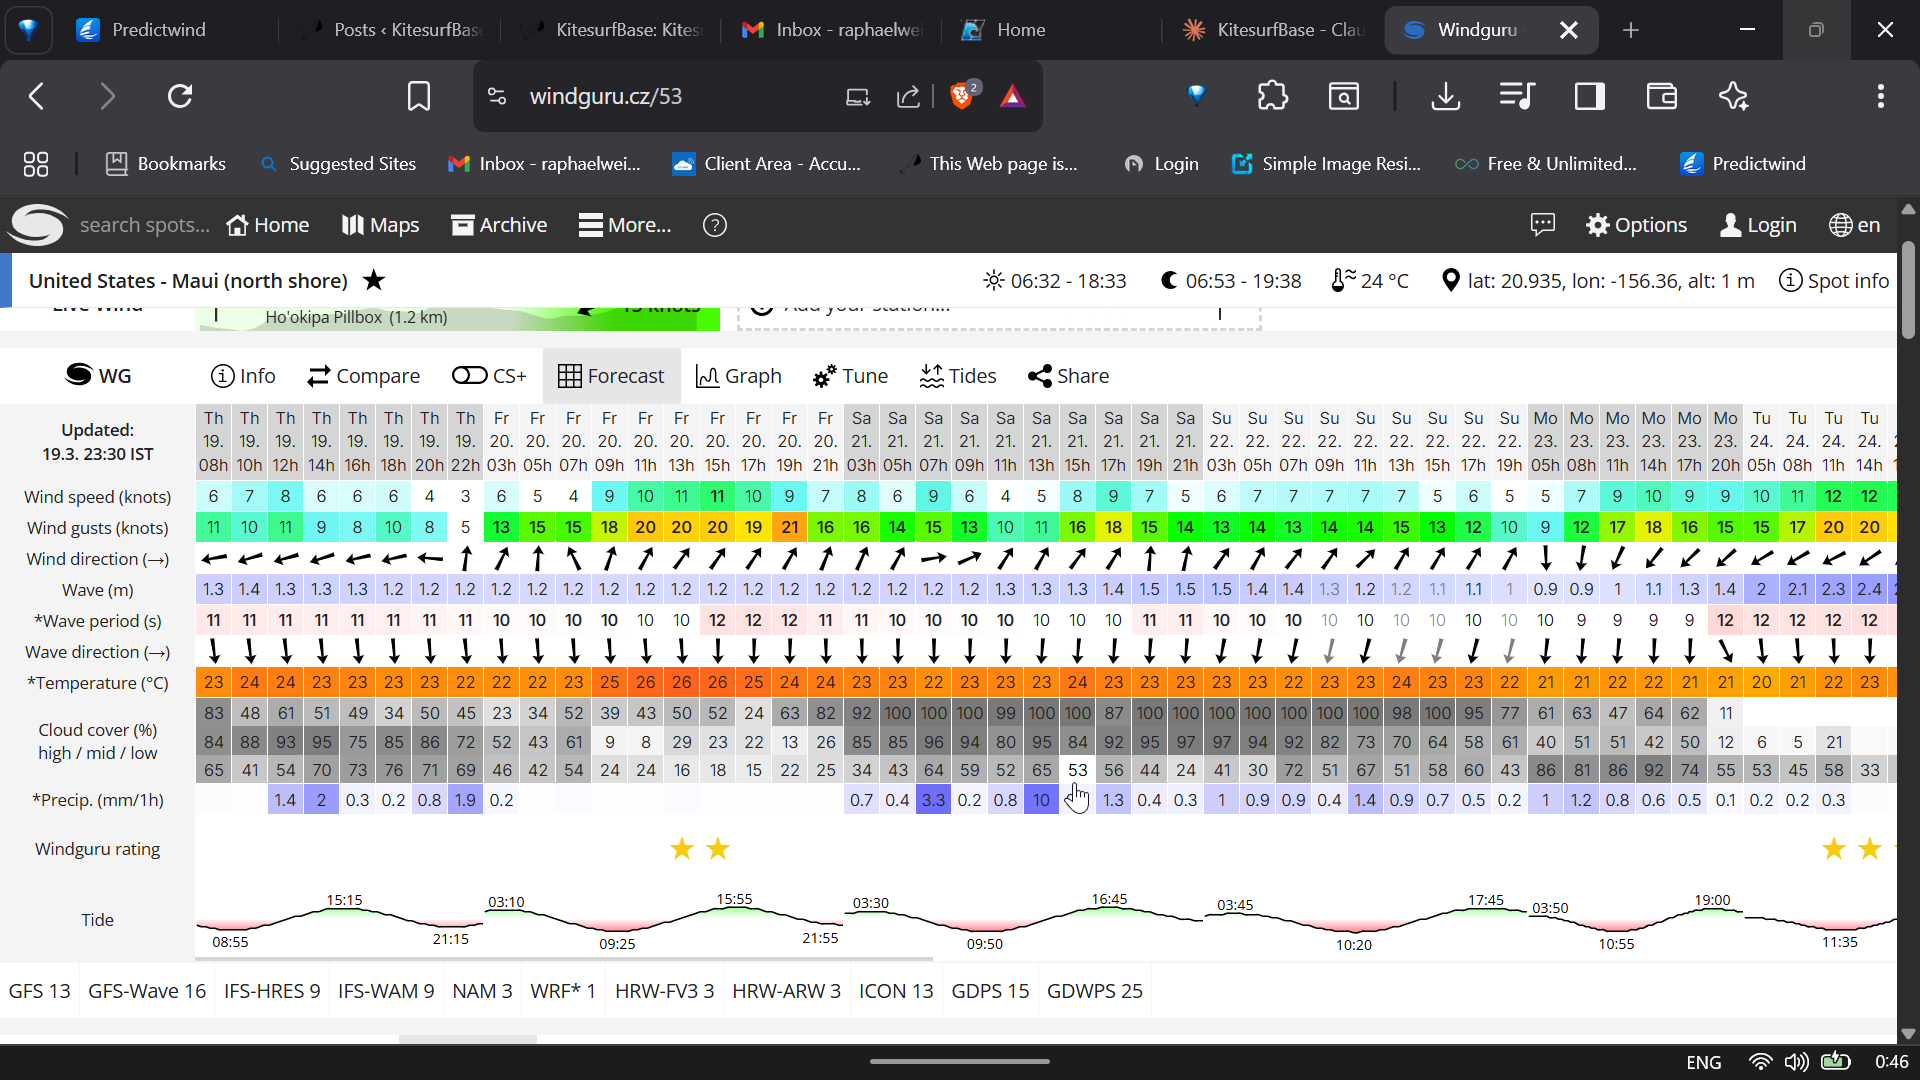Open browser downloads with the download icon
Screen dimensions: 1920x1080
tap(1446, 96)
